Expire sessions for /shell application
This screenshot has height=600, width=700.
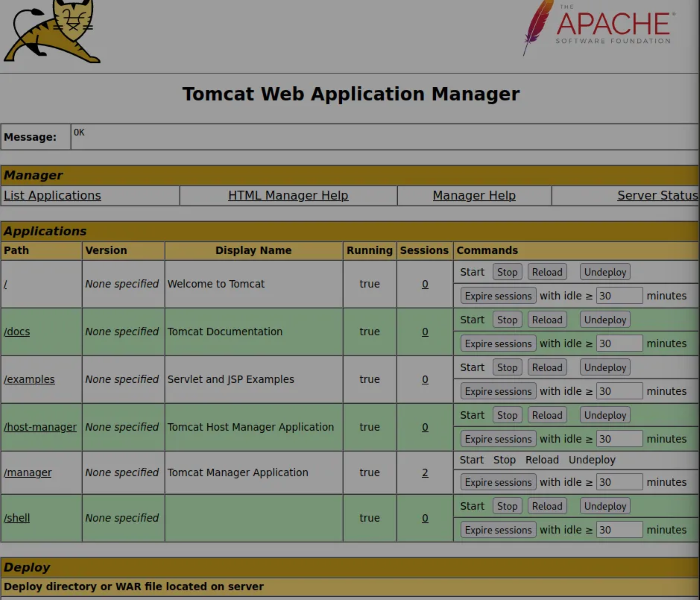tap(498, 530)
